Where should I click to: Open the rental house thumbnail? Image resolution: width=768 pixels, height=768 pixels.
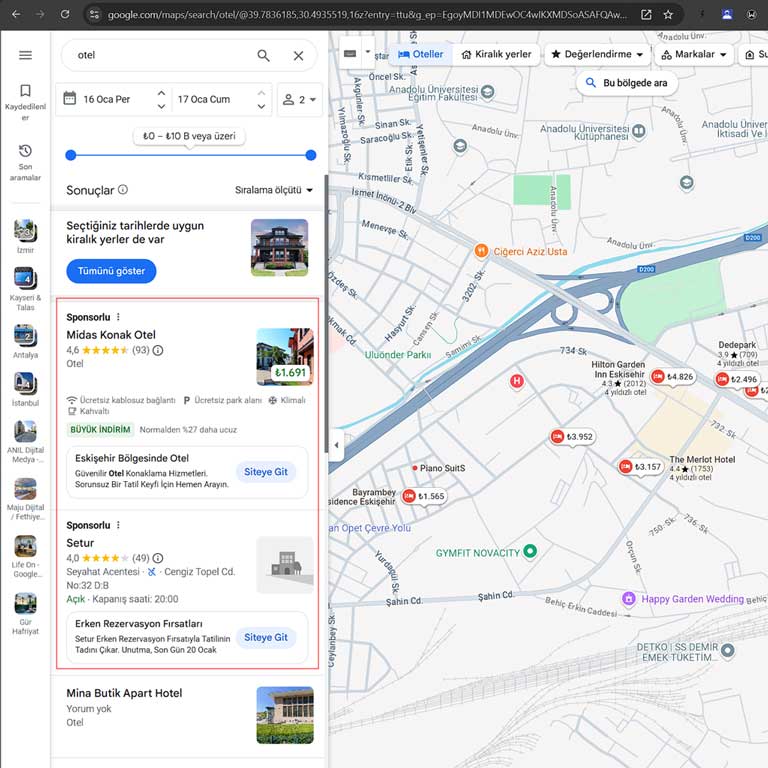[280, 248]
